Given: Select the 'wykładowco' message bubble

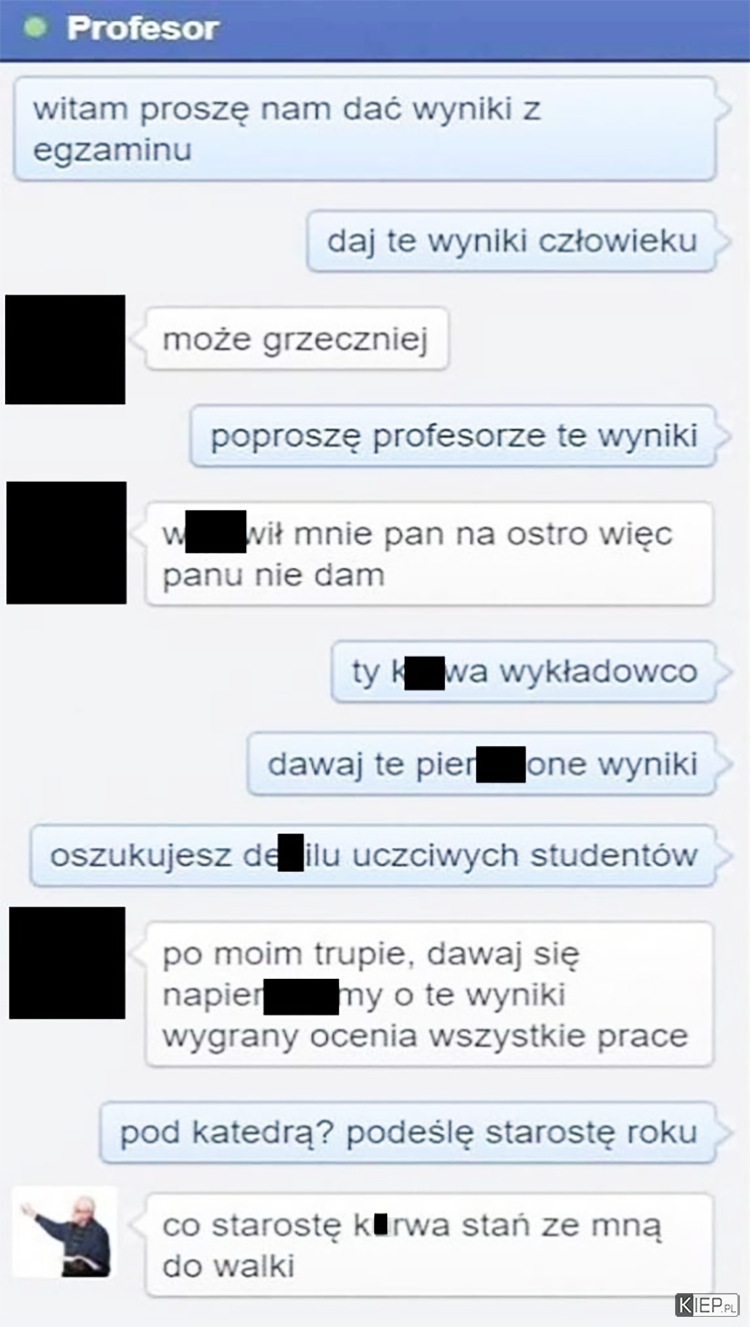Looking at the screenshot, I should coord(524,671).
